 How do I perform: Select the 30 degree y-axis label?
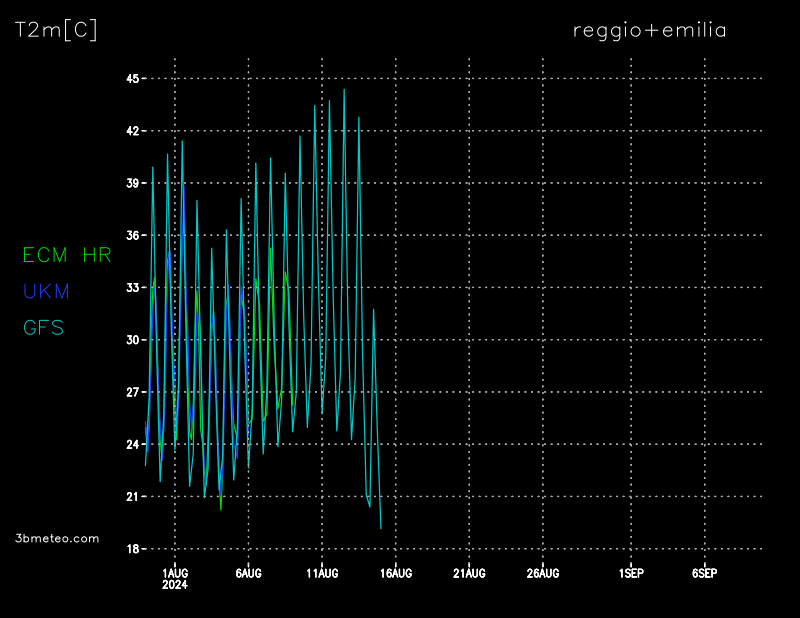click(132, 340)
